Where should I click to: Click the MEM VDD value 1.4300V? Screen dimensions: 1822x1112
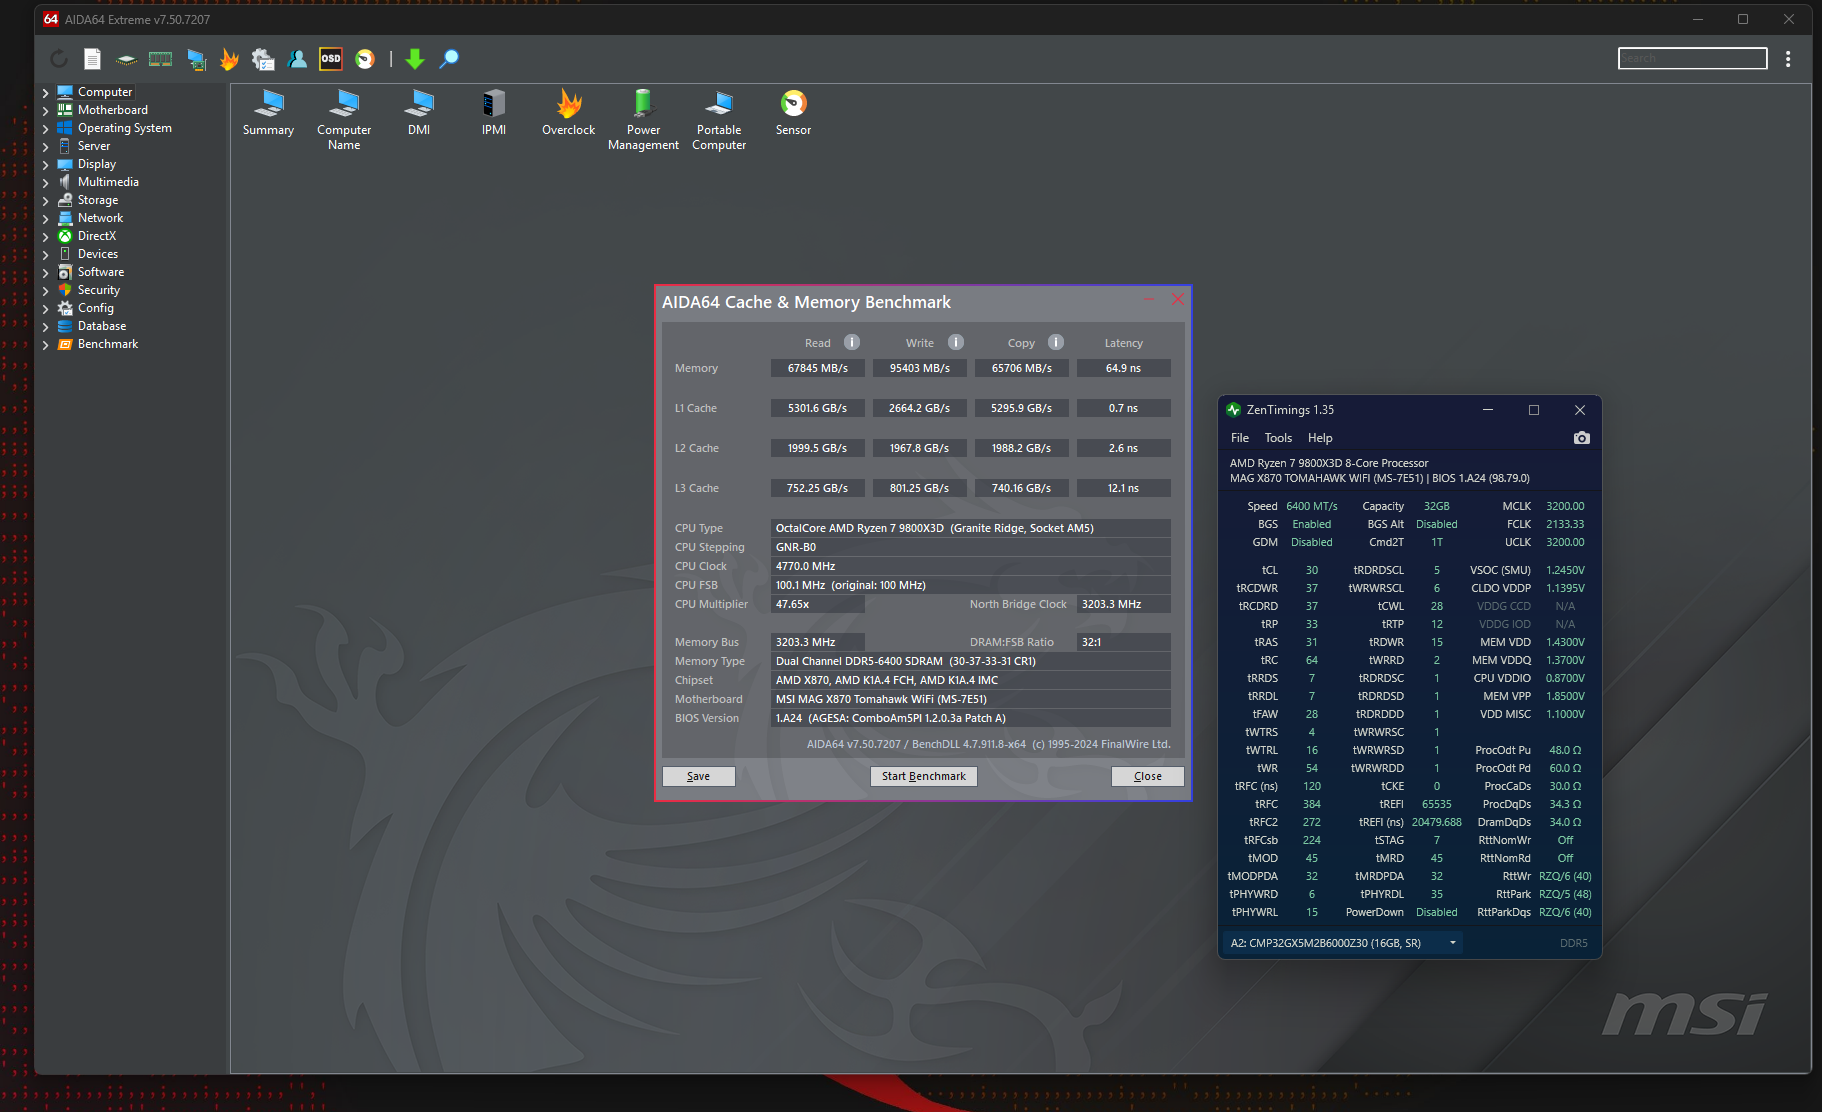tap(1565, 642)
